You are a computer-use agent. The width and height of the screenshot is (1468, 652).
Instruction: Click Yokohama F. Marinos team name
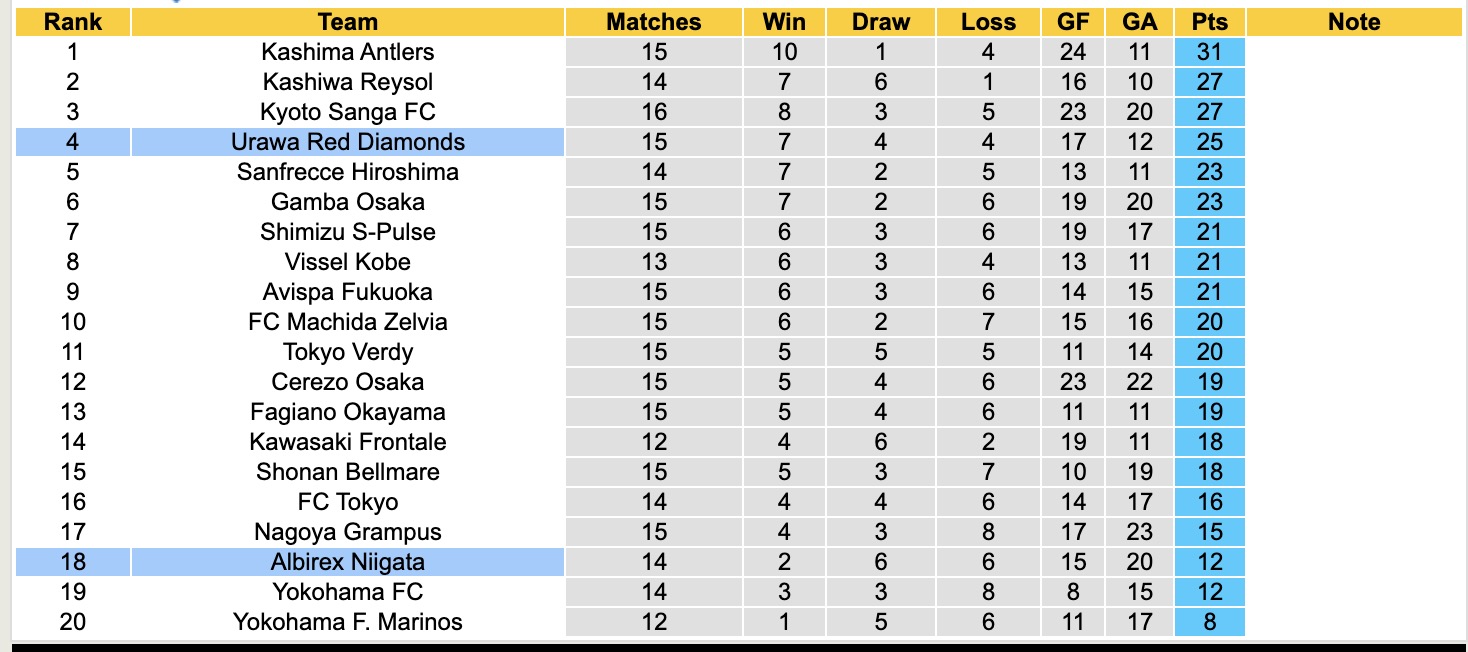tap(347, 622)
